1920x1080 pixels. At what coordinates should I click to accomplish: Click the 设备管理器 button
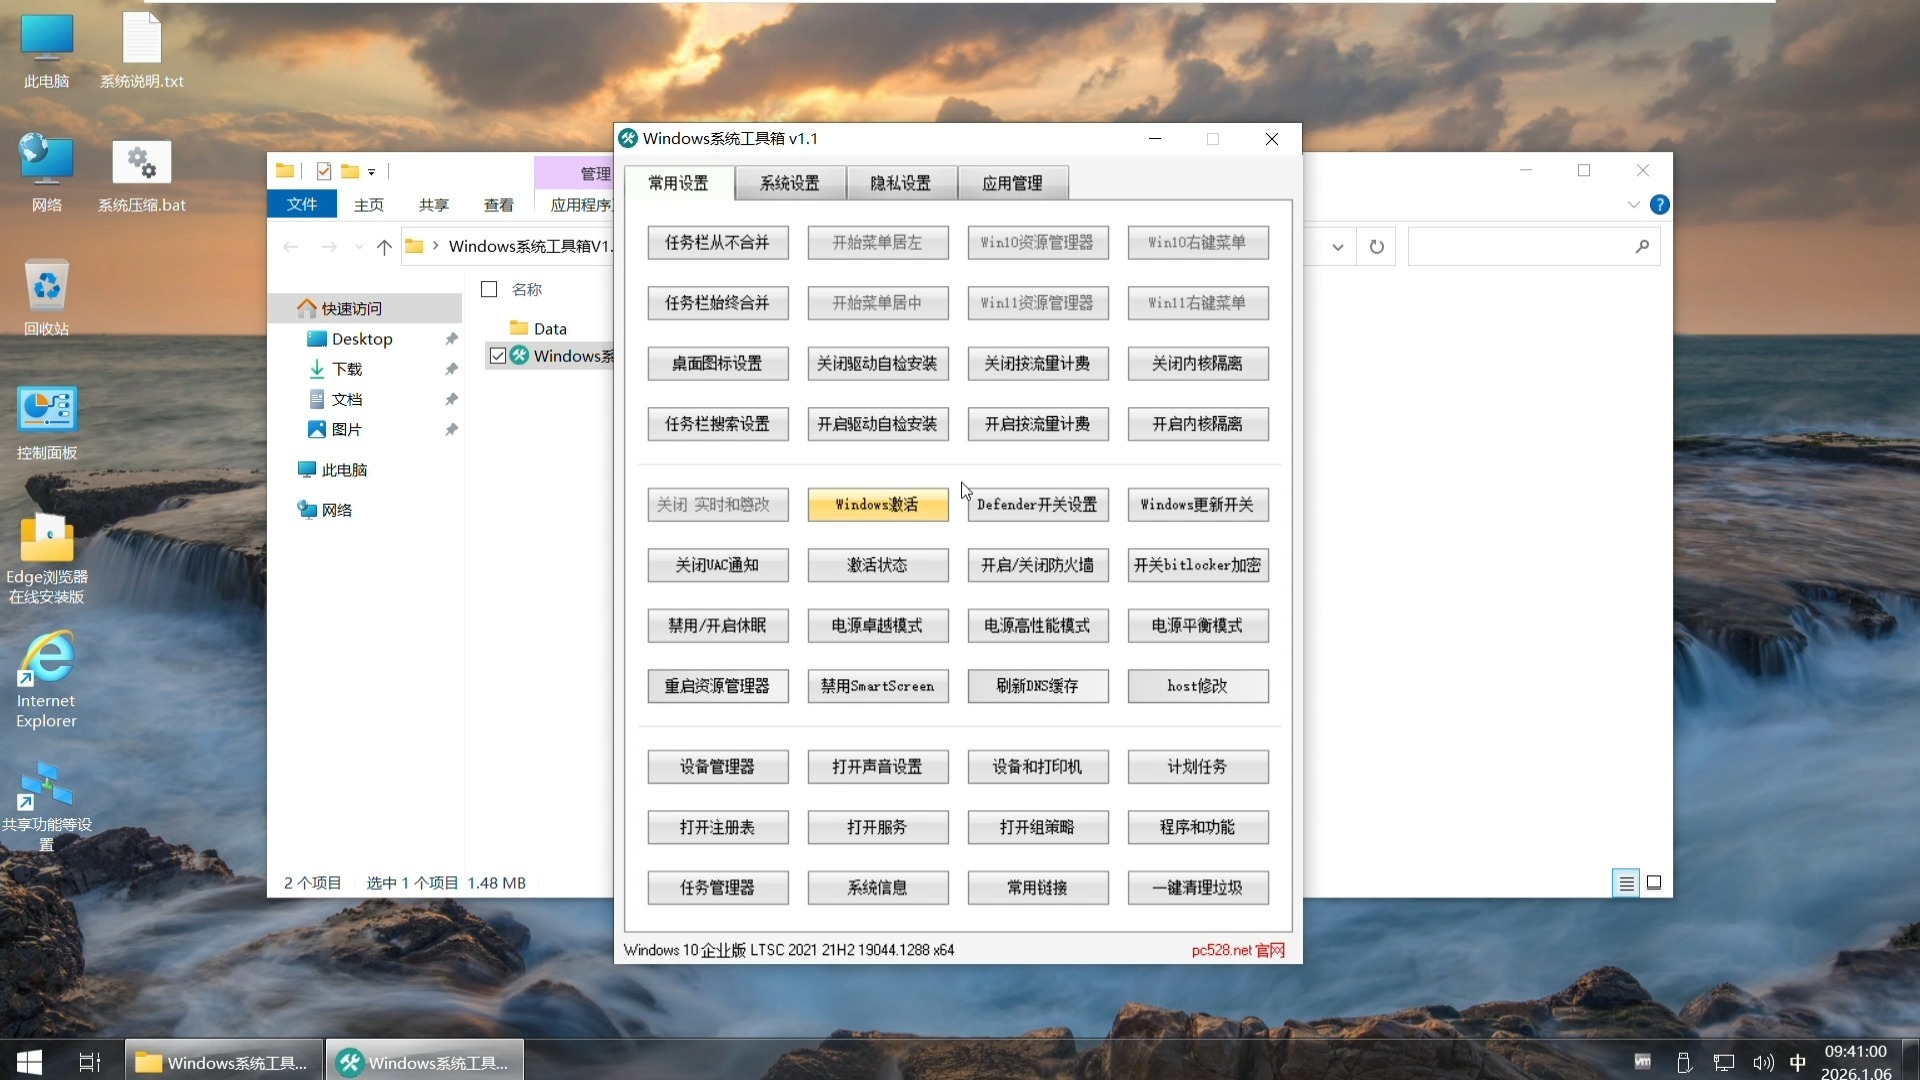pos(718,767)
